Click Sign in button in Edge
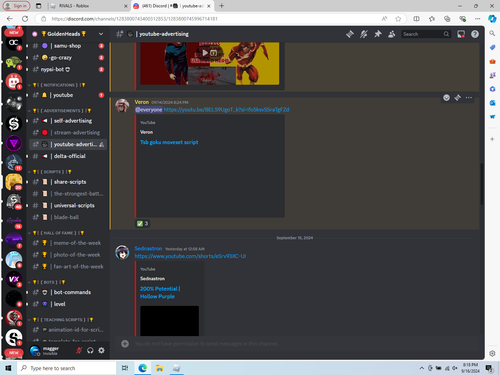The image size is (500, 375). (16, 6)
